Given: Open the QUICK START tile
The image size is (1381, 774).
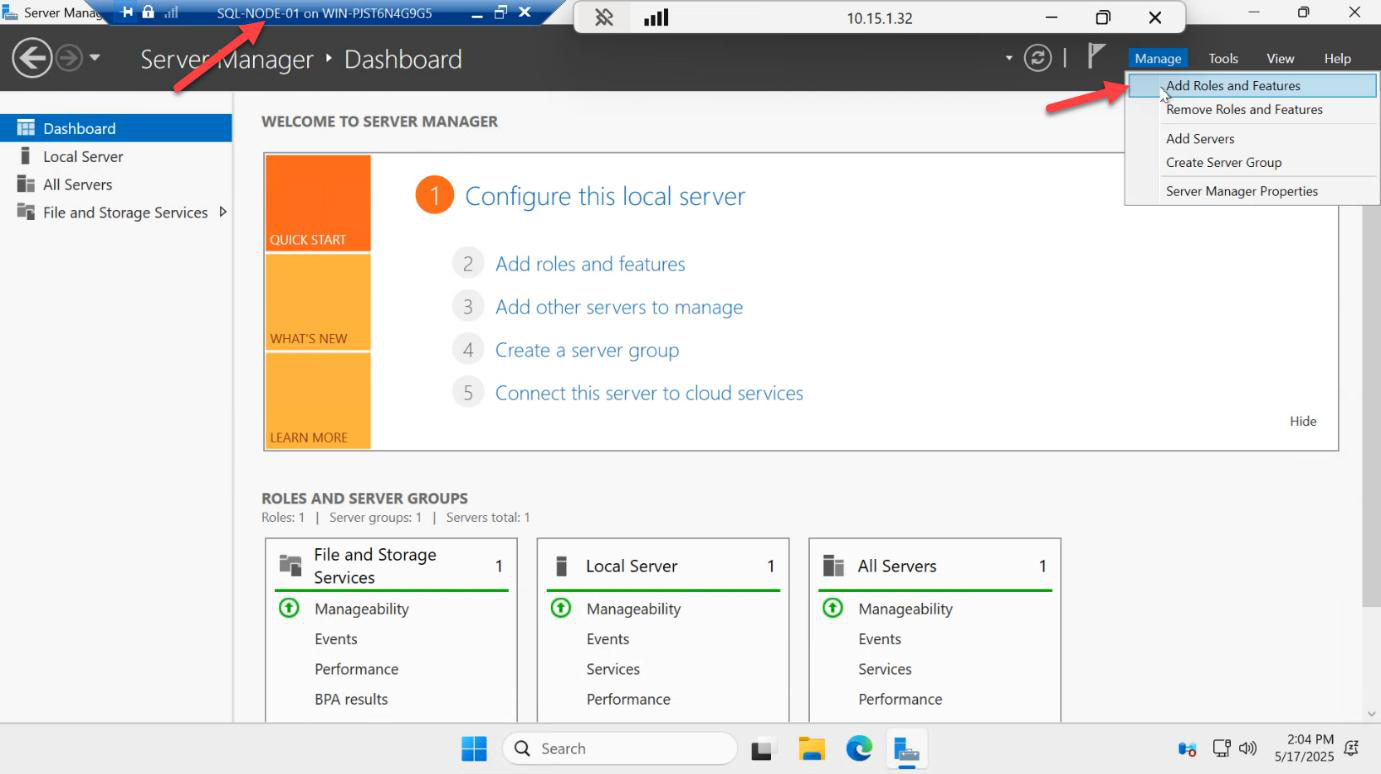Looking at the screenshot, I should tap(318, 203).
